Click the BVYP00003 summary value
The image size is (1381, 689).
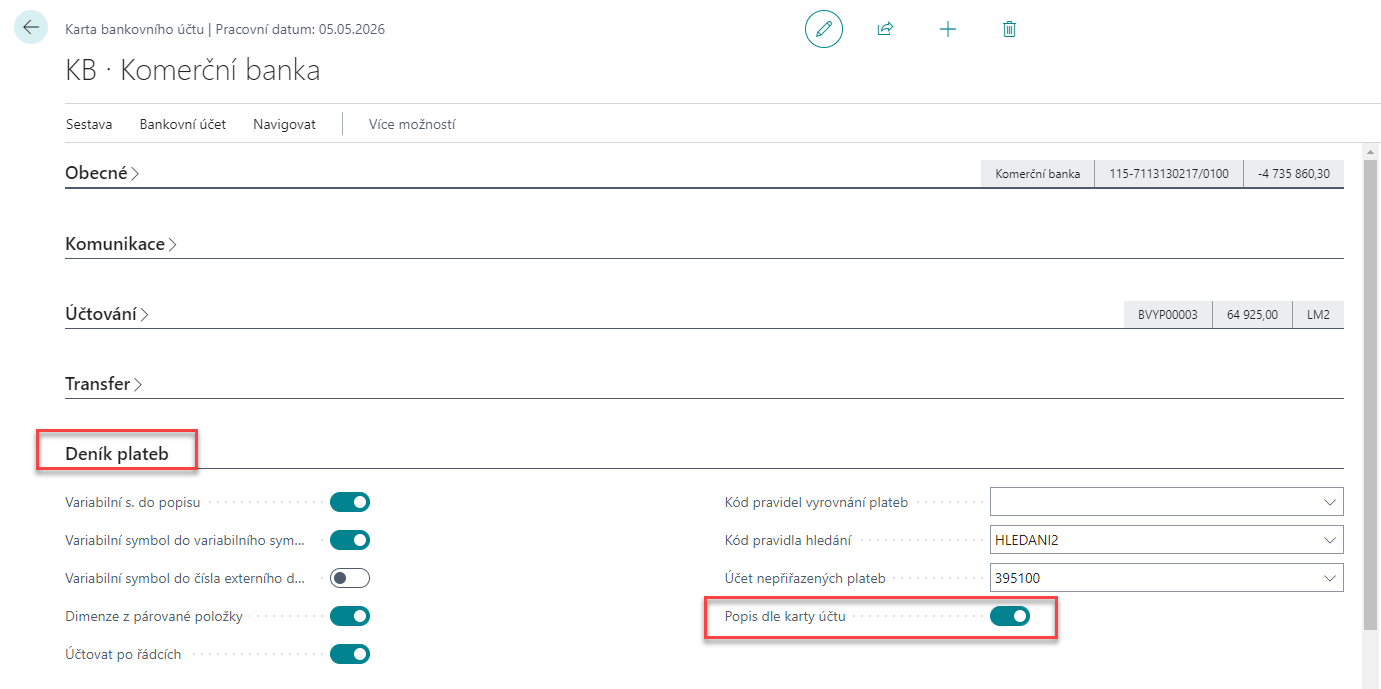click(x=1168, y=314)
